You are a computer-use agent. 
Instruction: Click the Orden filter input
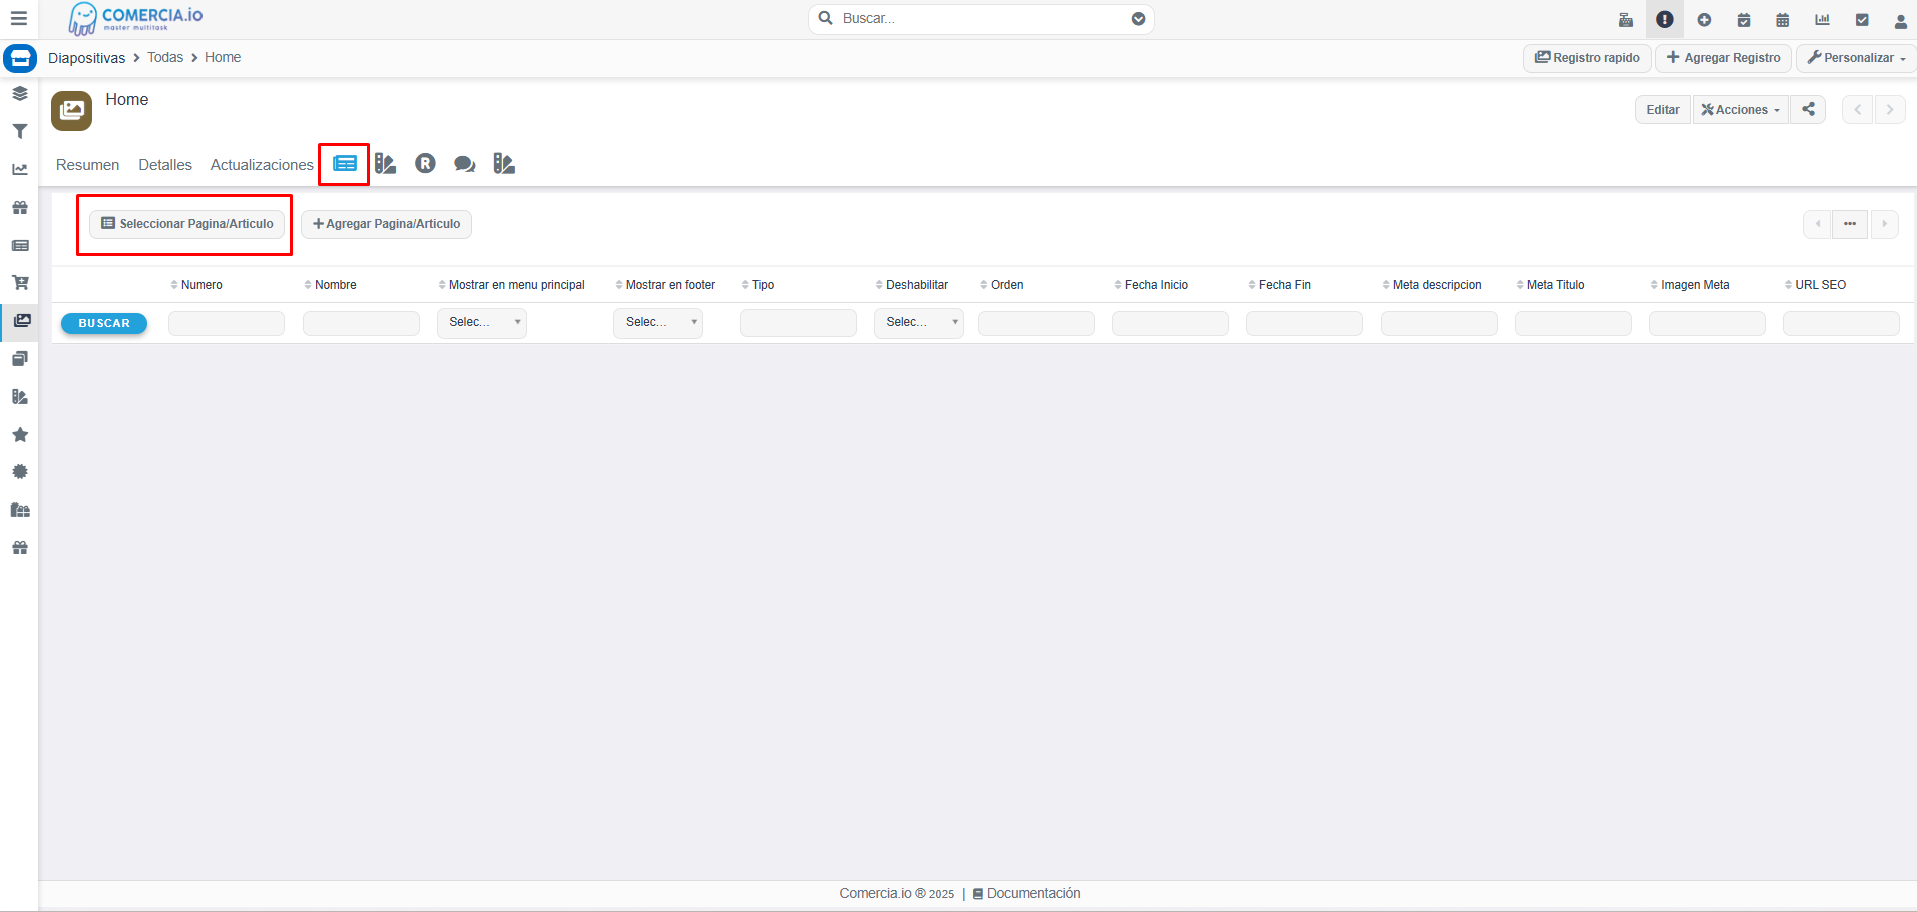1036,323
